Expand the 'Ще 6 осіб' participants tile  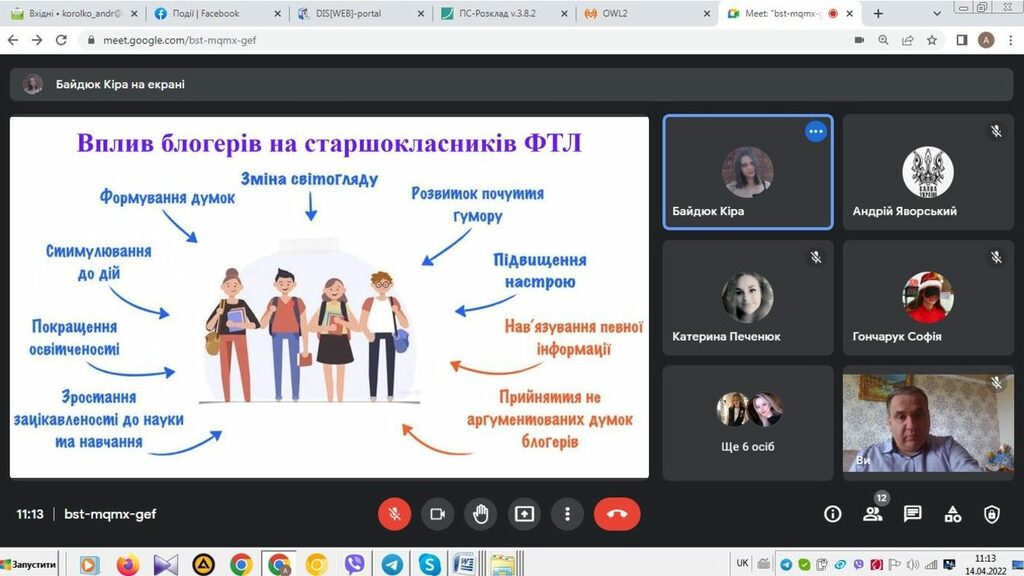pyautogui.click(x=747, y=421)
